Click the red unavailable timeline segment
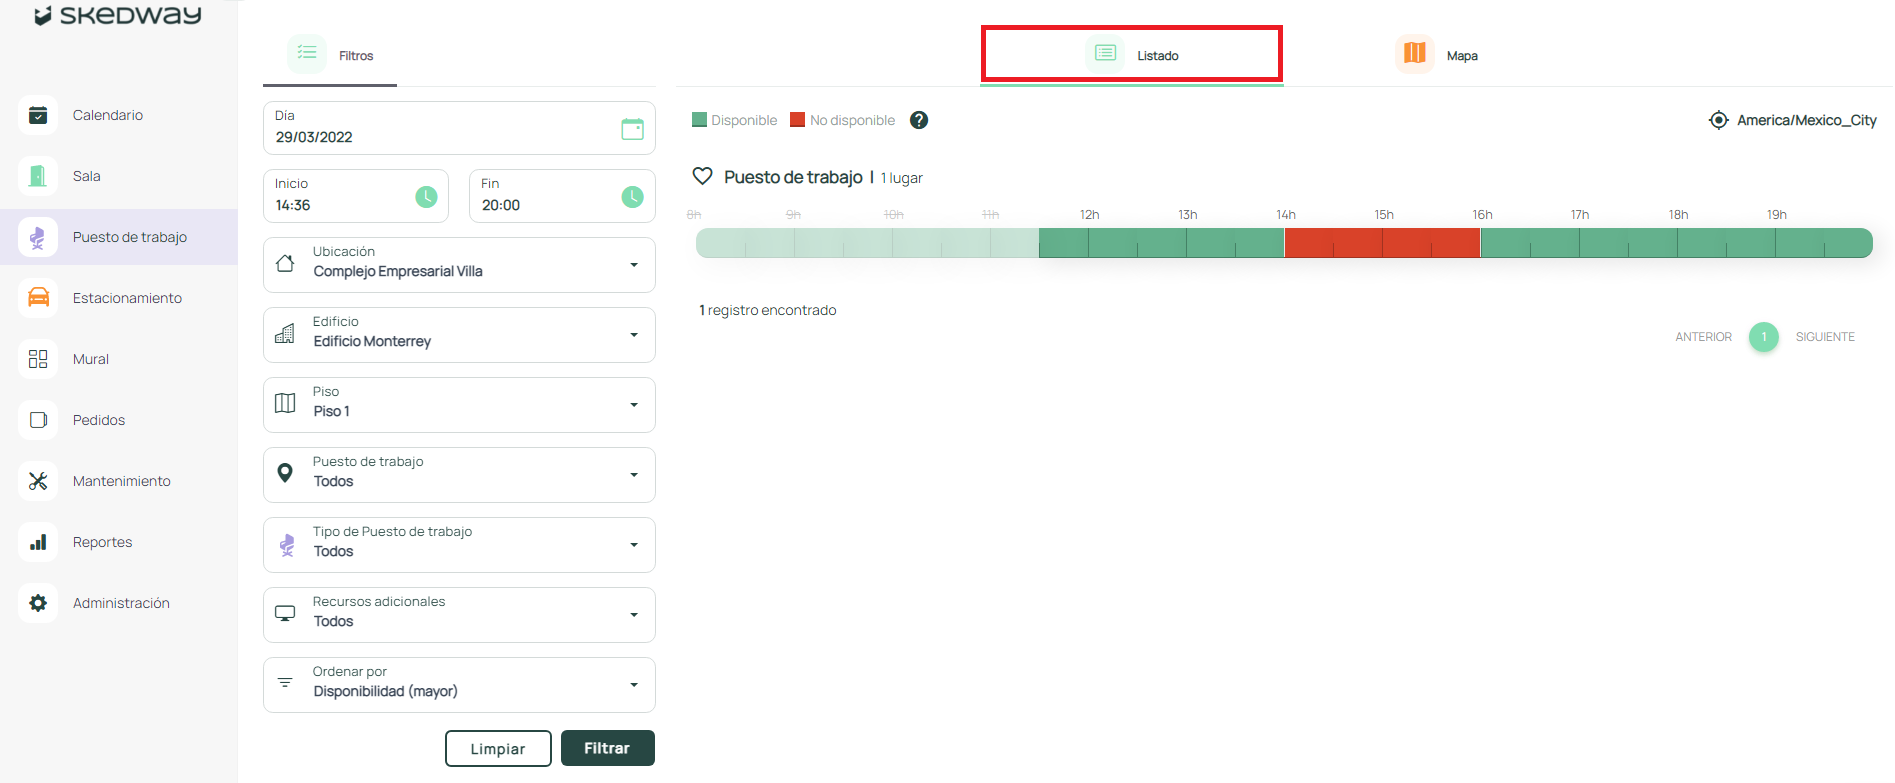This screenshot has width=1895, height=783. click(1382, 243)
